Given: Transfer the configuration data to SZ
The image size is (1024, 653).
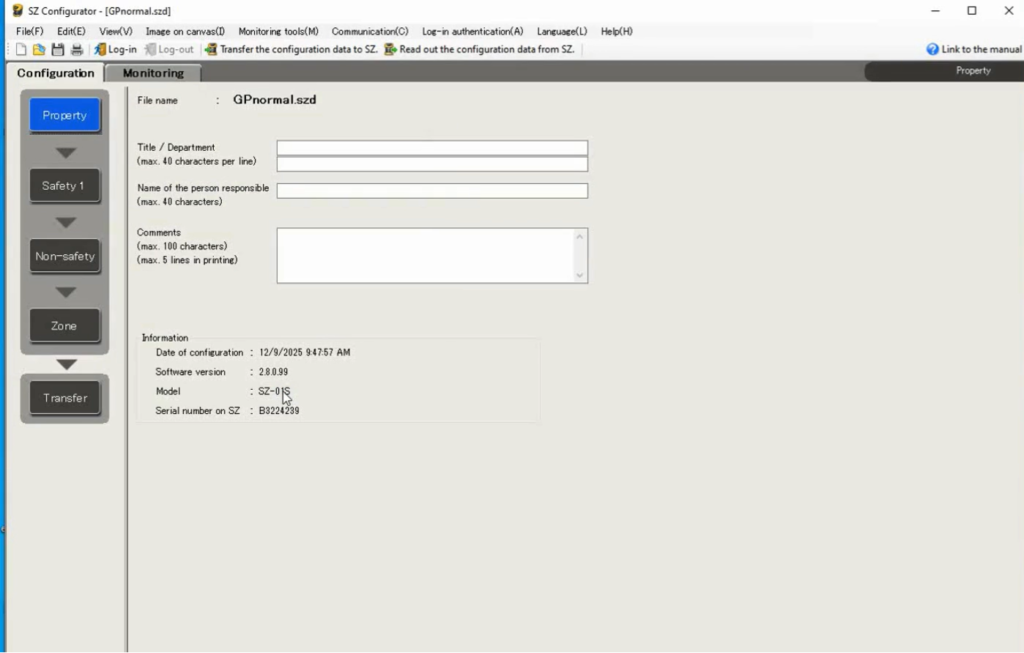Looking at the screenshot, I should tap(291, 49).
